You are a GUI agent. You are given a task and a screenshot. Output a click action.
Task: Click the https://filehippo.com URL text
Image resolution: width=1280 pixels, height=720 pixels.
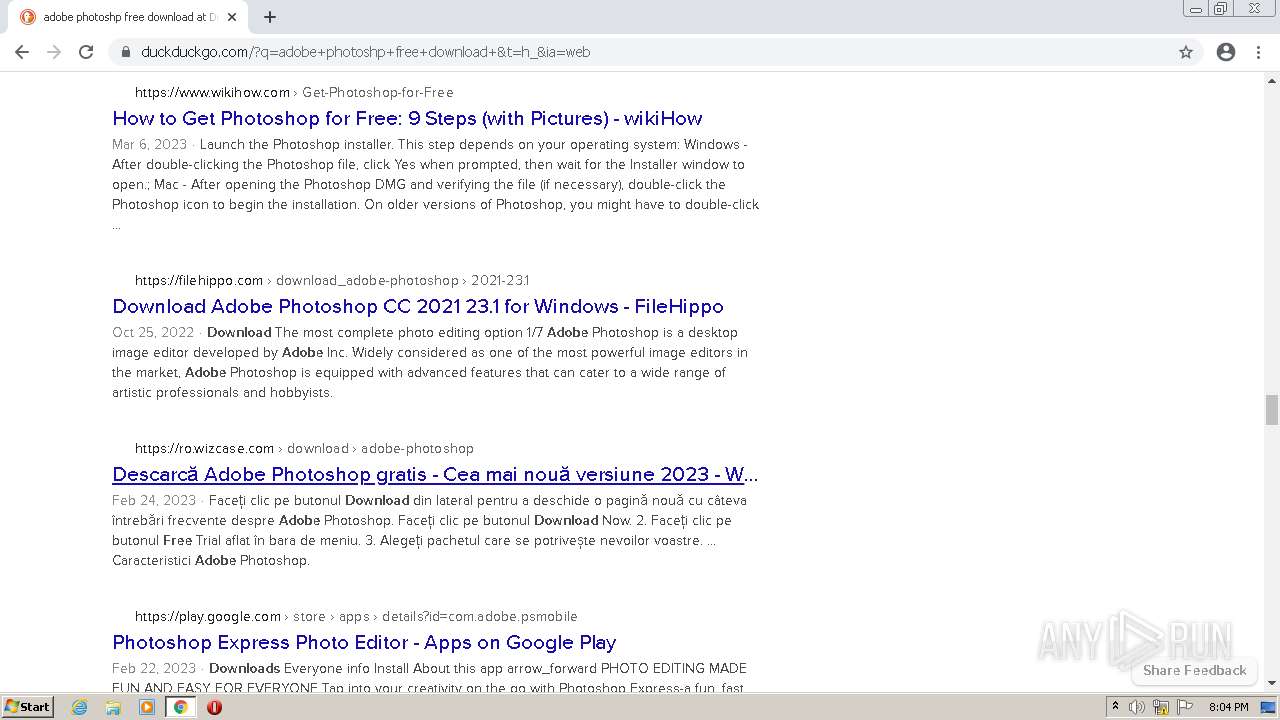click(199, 280)
